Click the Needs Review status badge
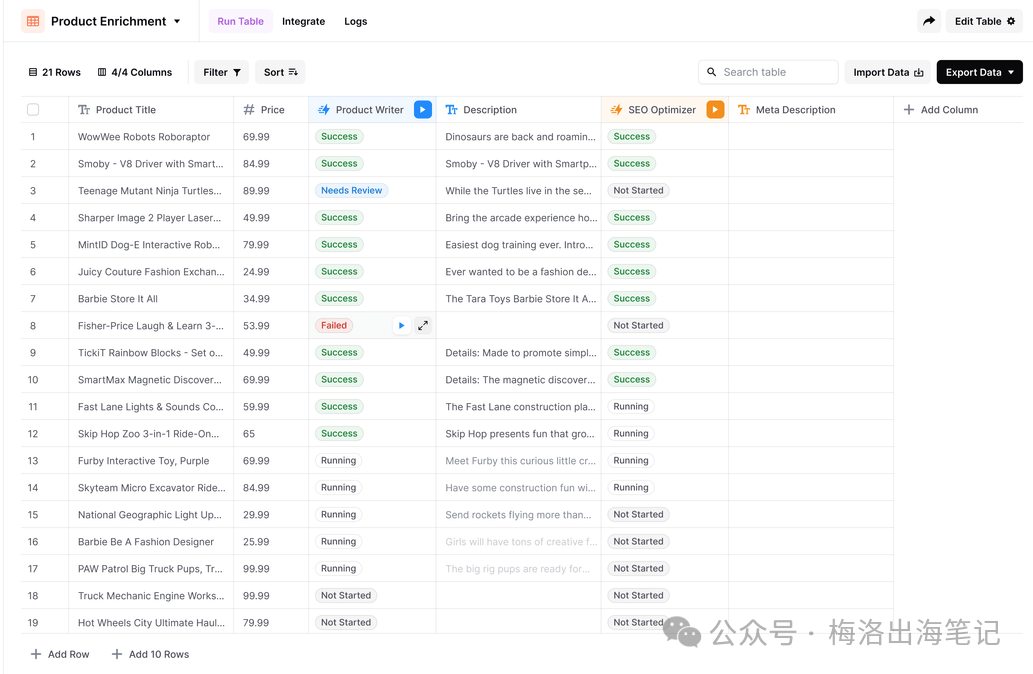 pos(351,191)
